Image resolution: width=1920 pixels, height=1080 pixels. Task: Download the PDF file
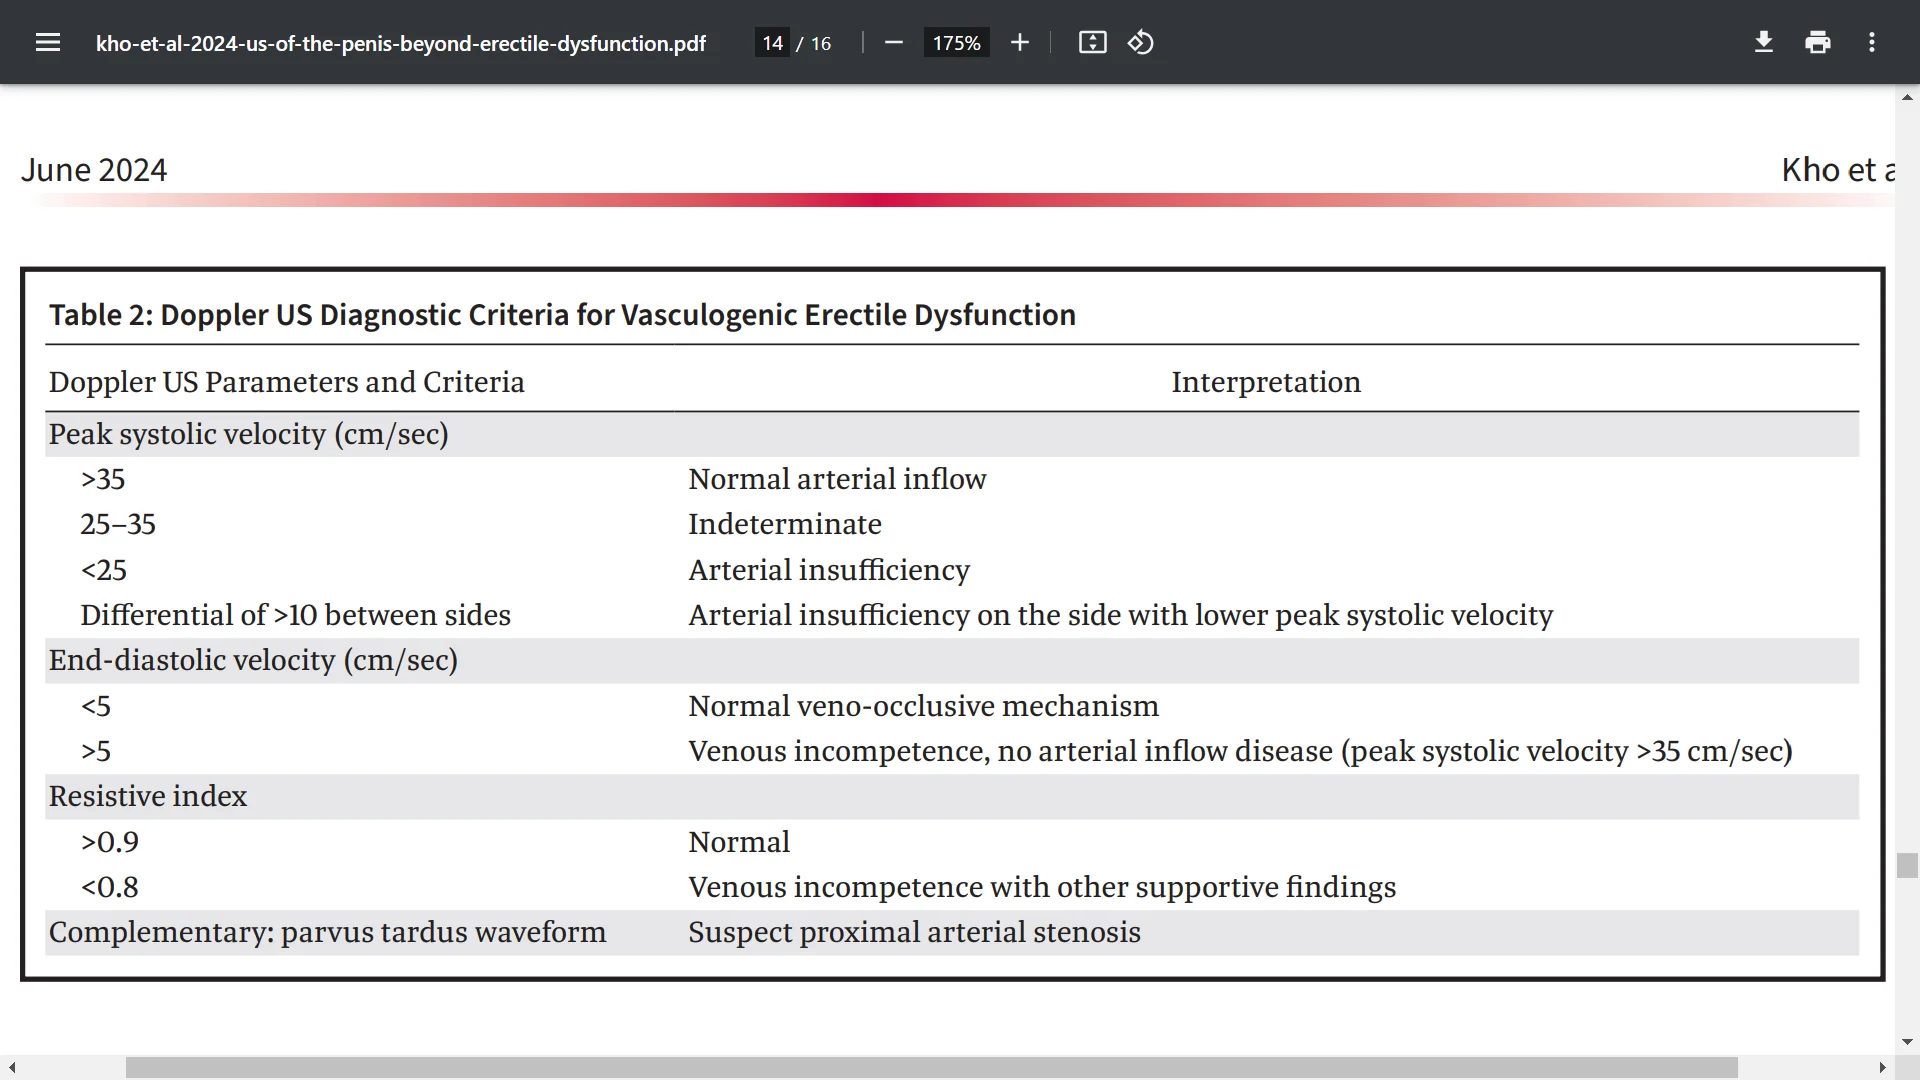click(x=1764, y=43)
